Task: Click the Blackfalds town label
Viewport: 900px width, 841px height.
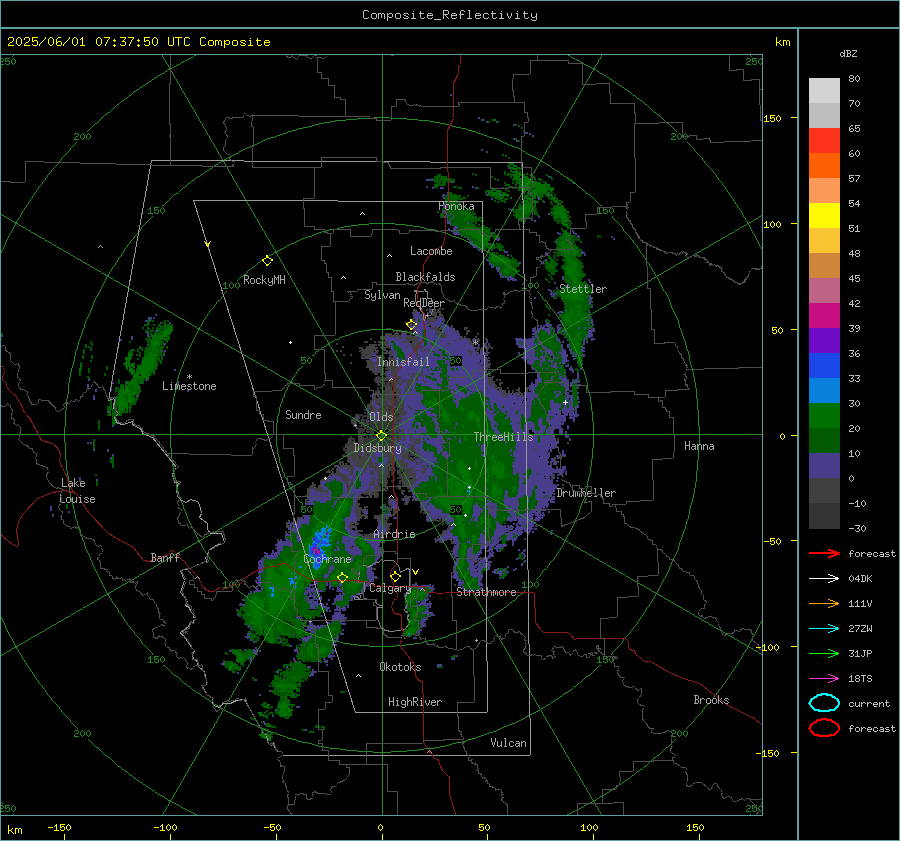Action: pos(425,277)
